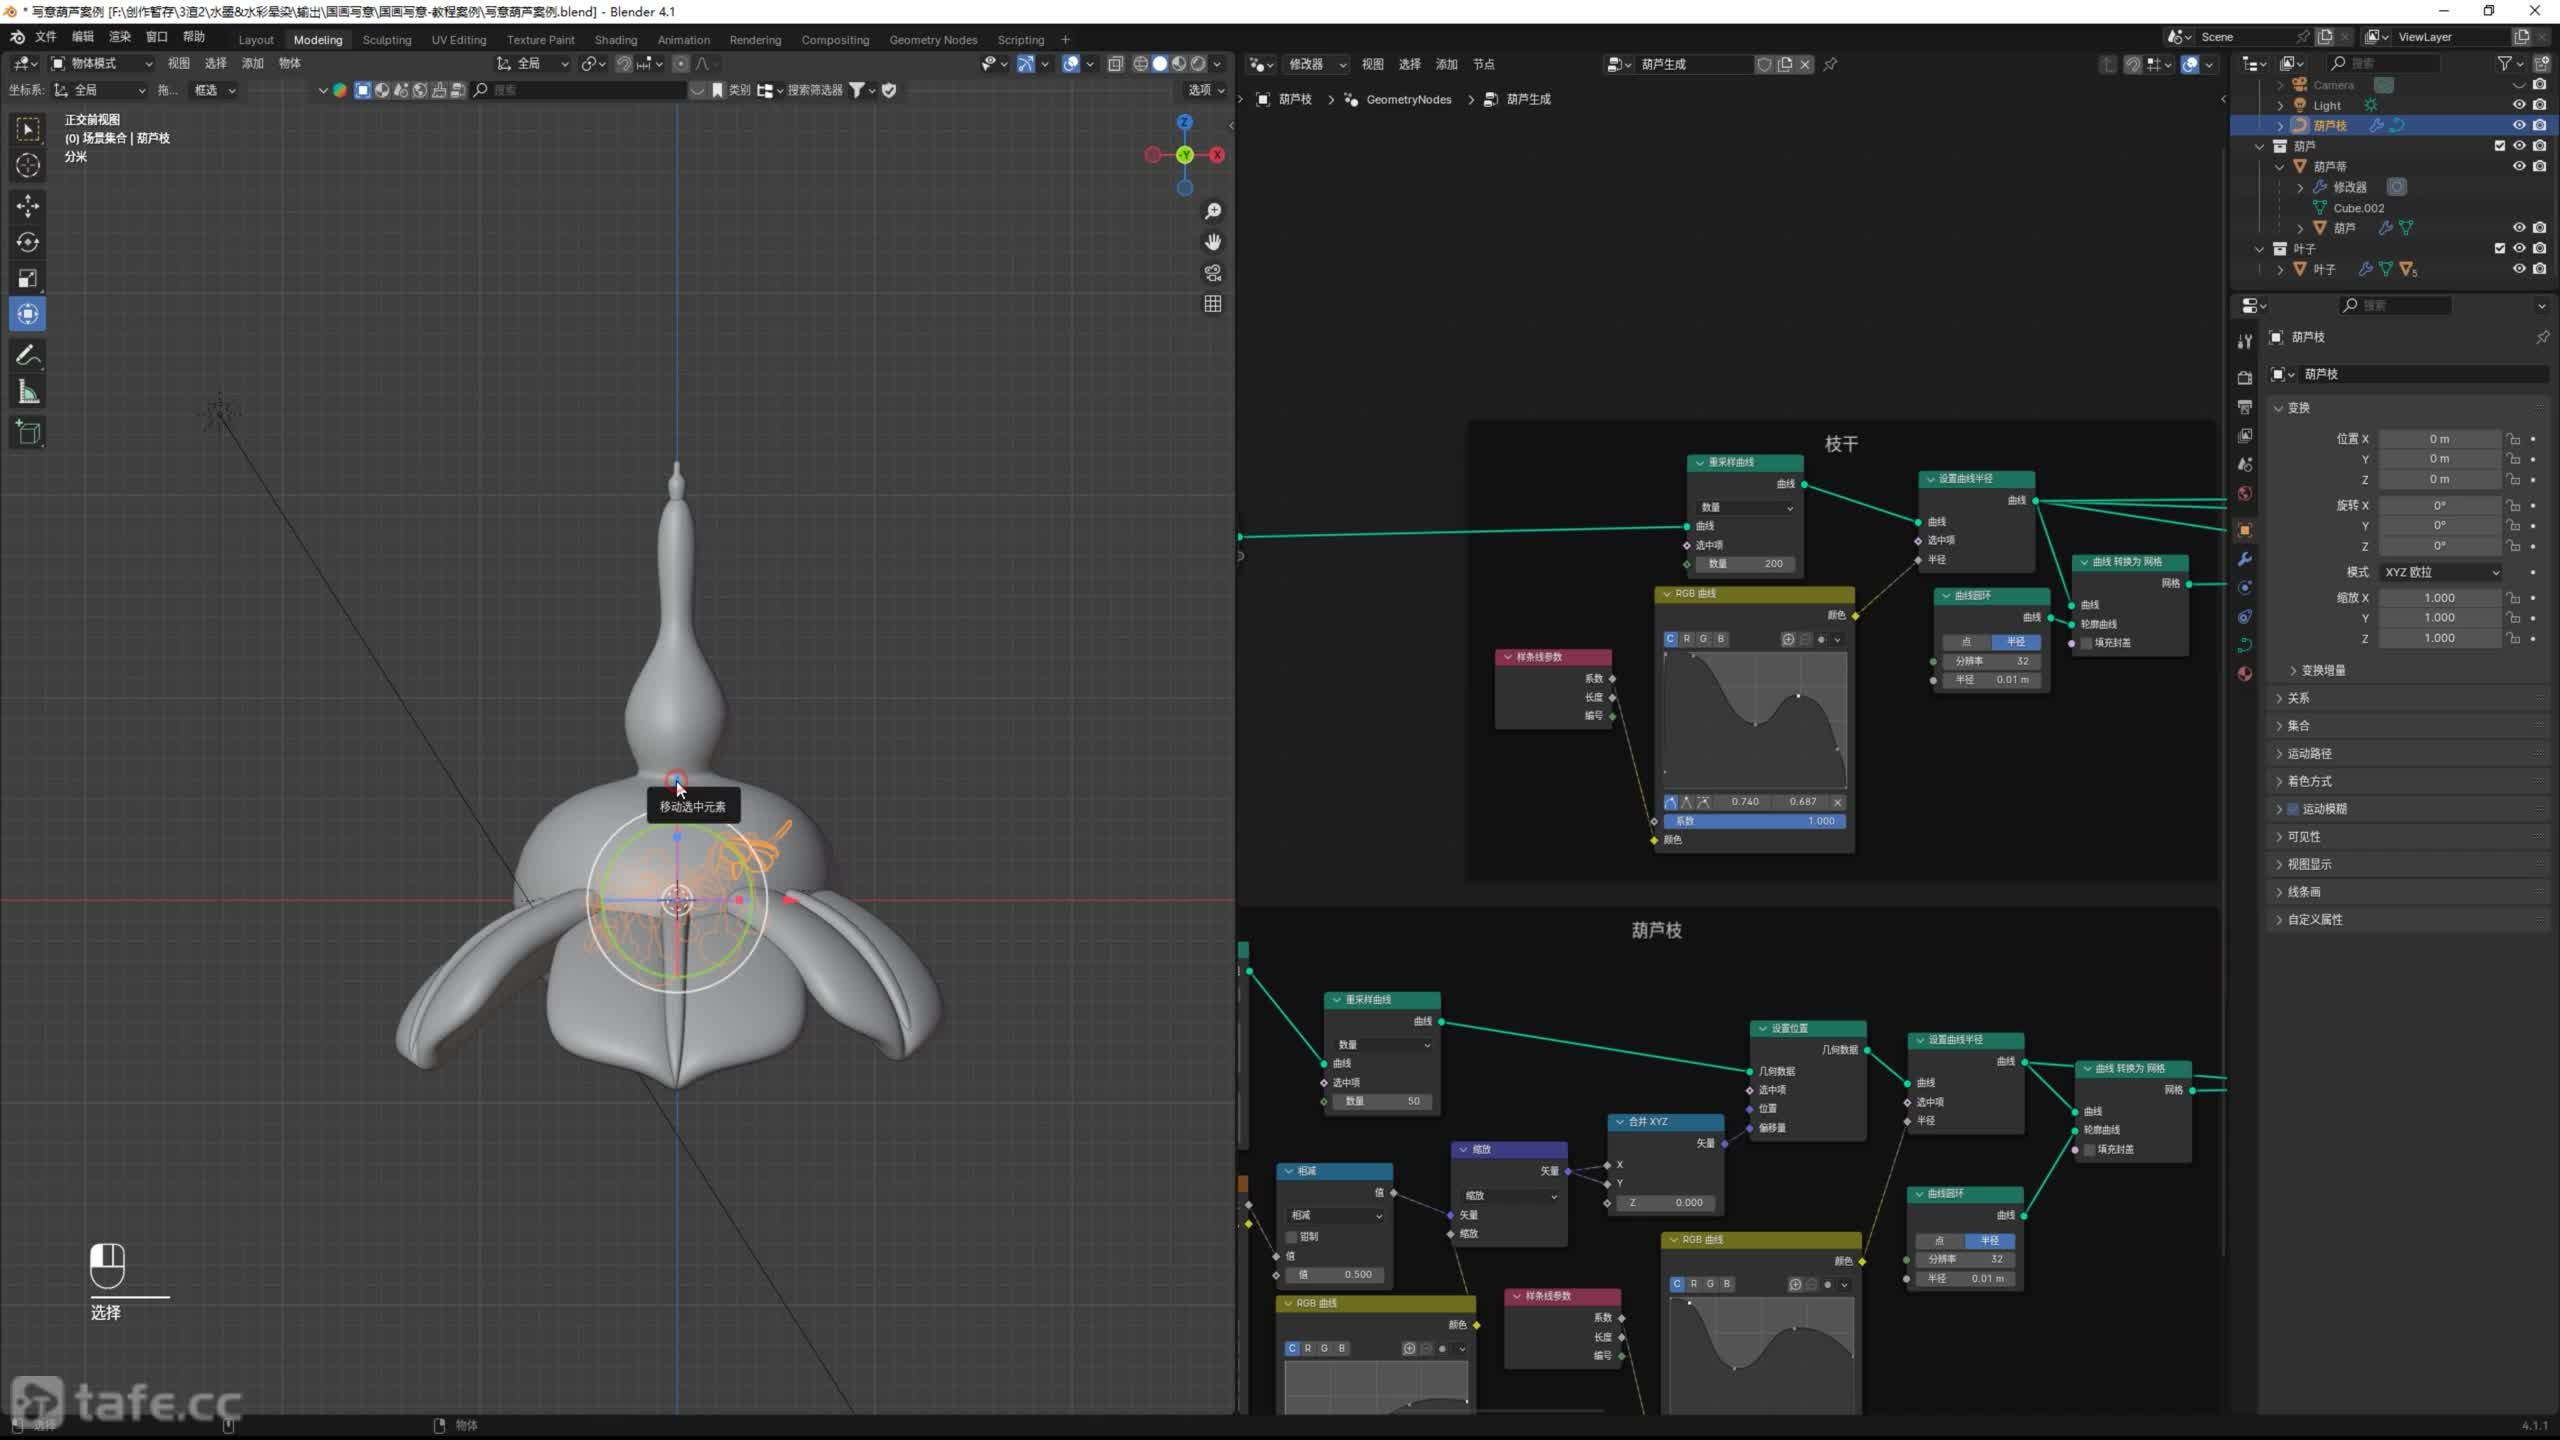
Task: Select the Scale tool in the viewport toolbar
Action: (28, 278)
